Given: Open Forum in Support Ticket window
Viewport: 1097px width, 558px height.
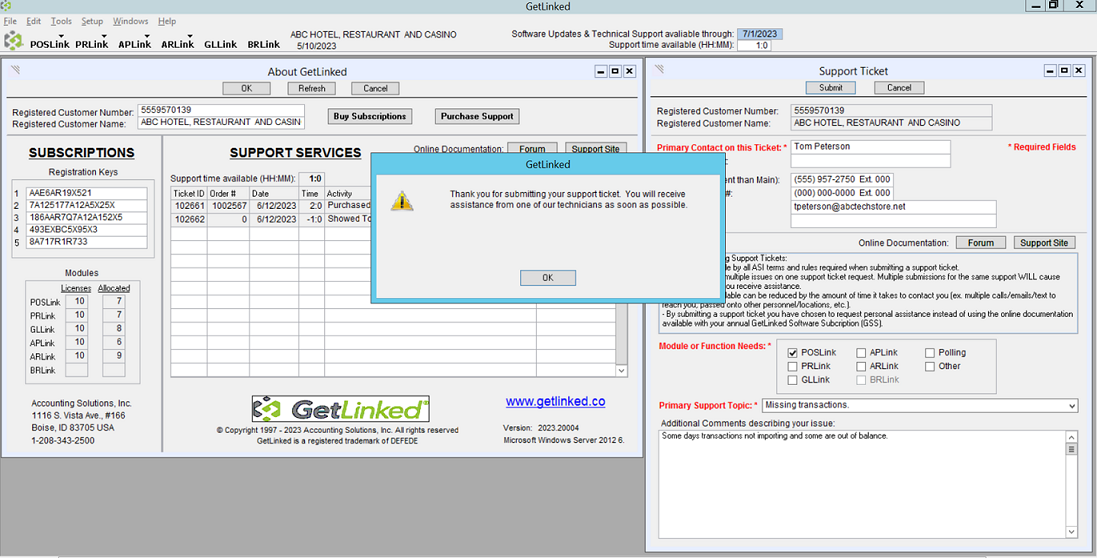Looking at the screenshot, I should (981, 243).
